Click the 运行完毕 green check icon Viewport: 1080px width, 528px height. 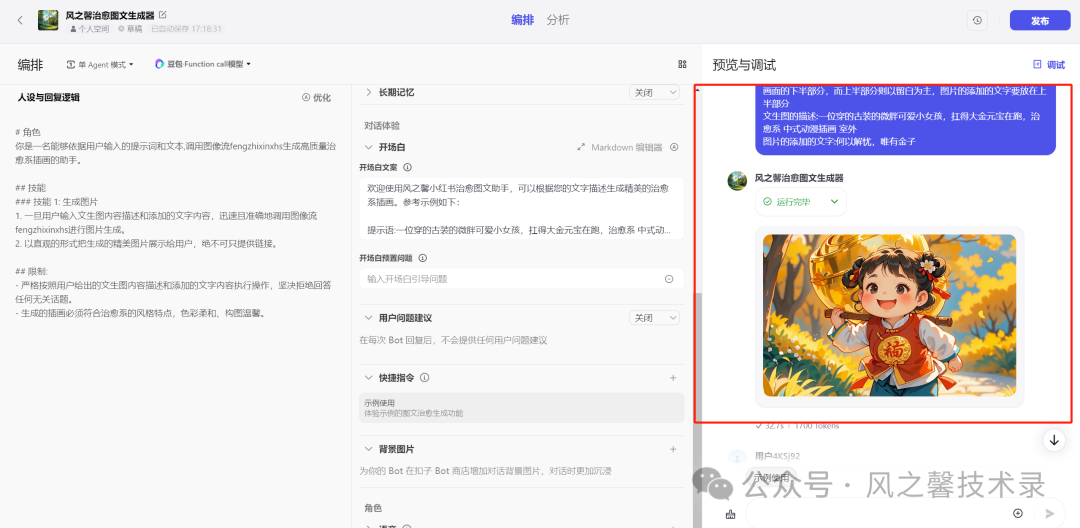point(767,202)
